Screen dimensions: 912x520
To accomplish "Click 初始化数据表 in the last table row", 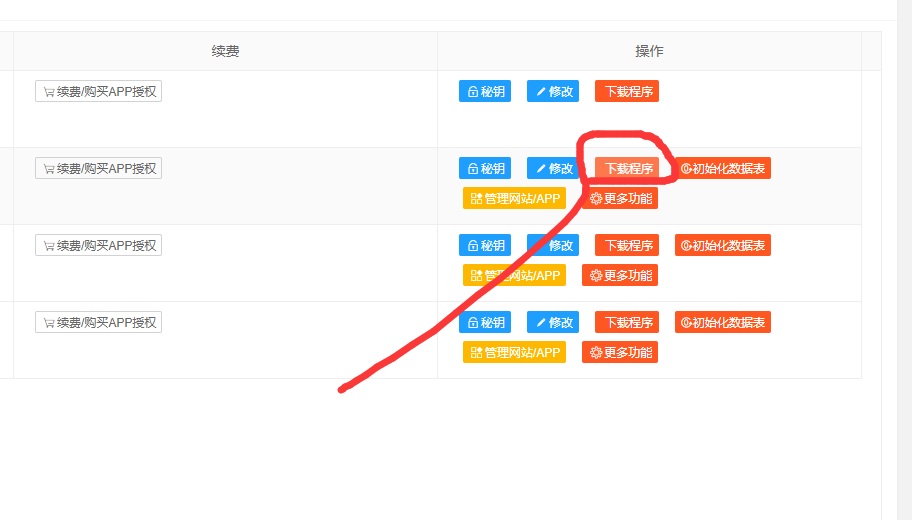I will (x=723, y=322).
